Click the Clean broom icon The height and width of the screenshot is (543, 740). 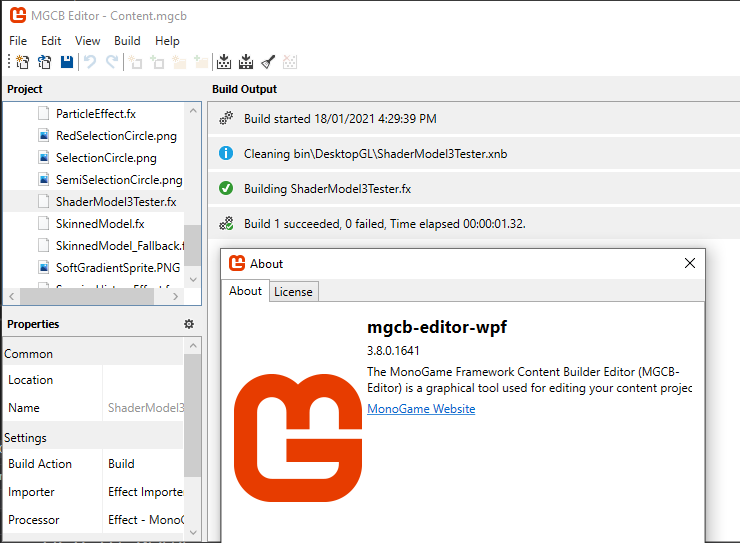pyautogui.click(x=268, y=62)
